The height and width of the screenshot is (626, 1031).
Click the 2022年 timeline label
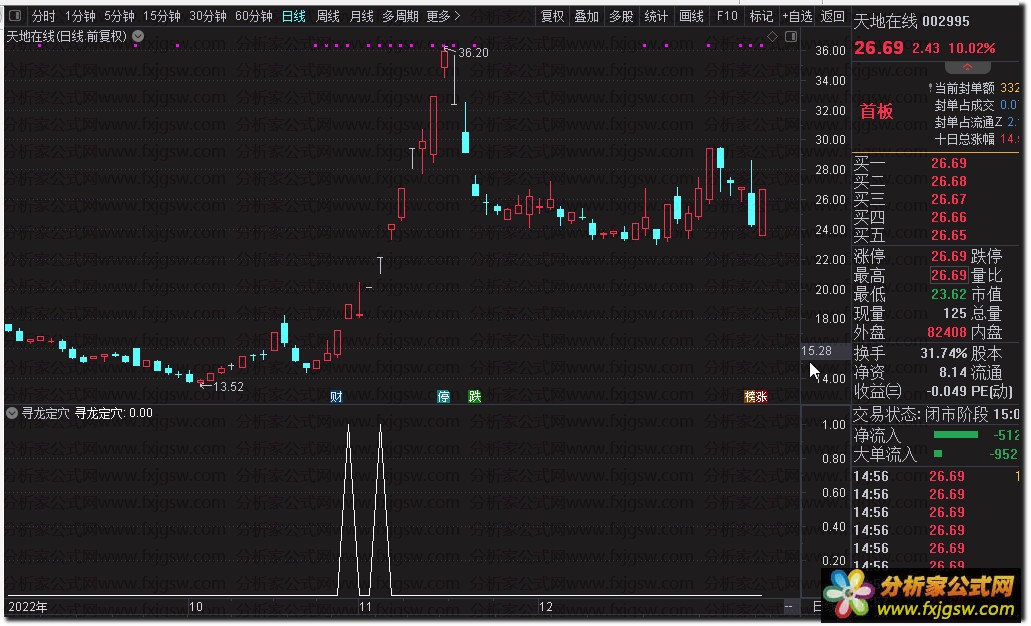[28, 606]
